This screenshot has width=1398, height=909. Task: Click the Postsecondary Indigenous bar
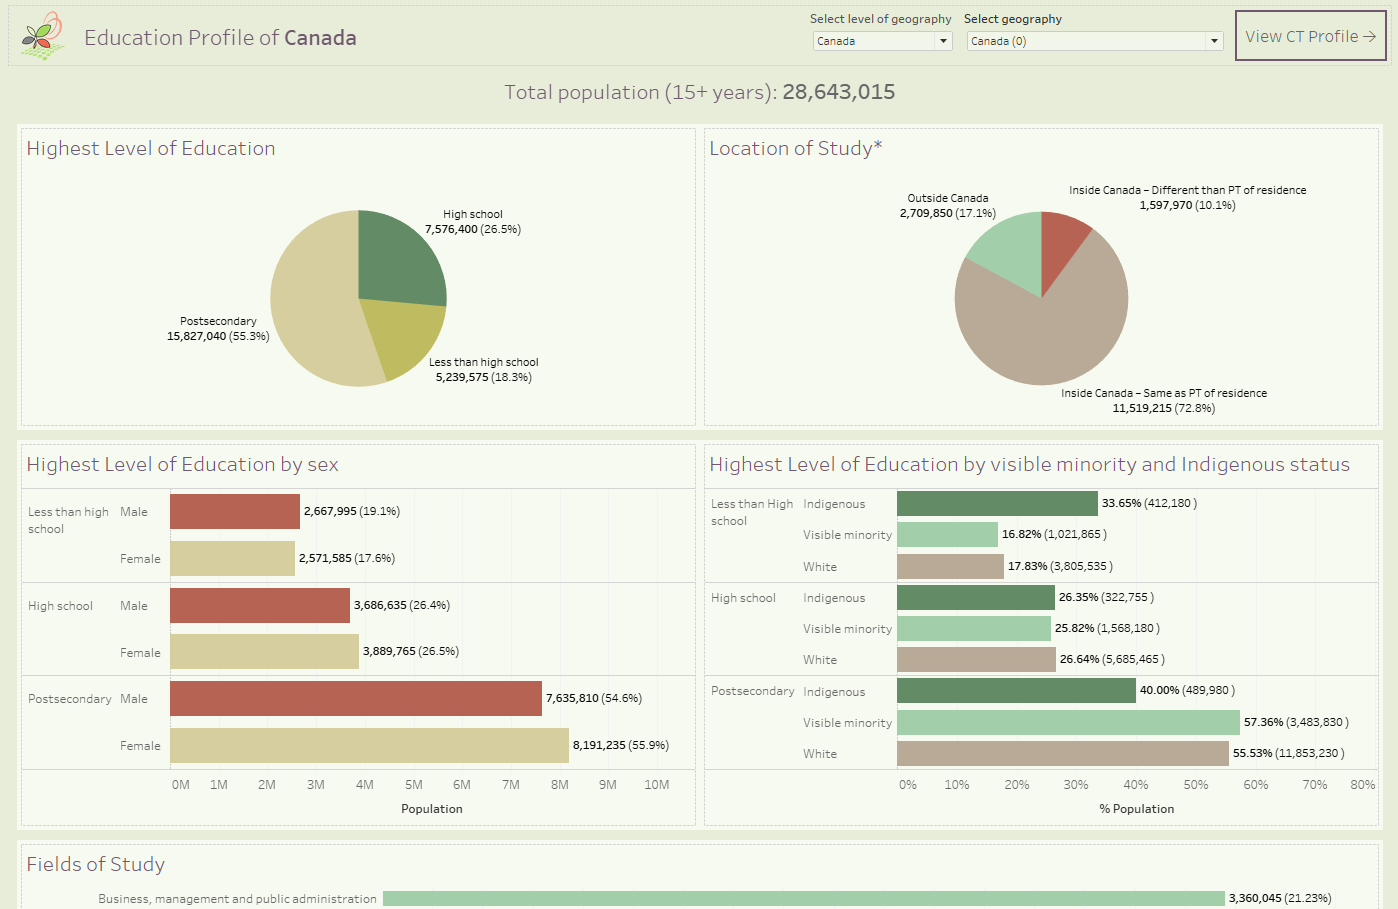[x=1016, y=691]
